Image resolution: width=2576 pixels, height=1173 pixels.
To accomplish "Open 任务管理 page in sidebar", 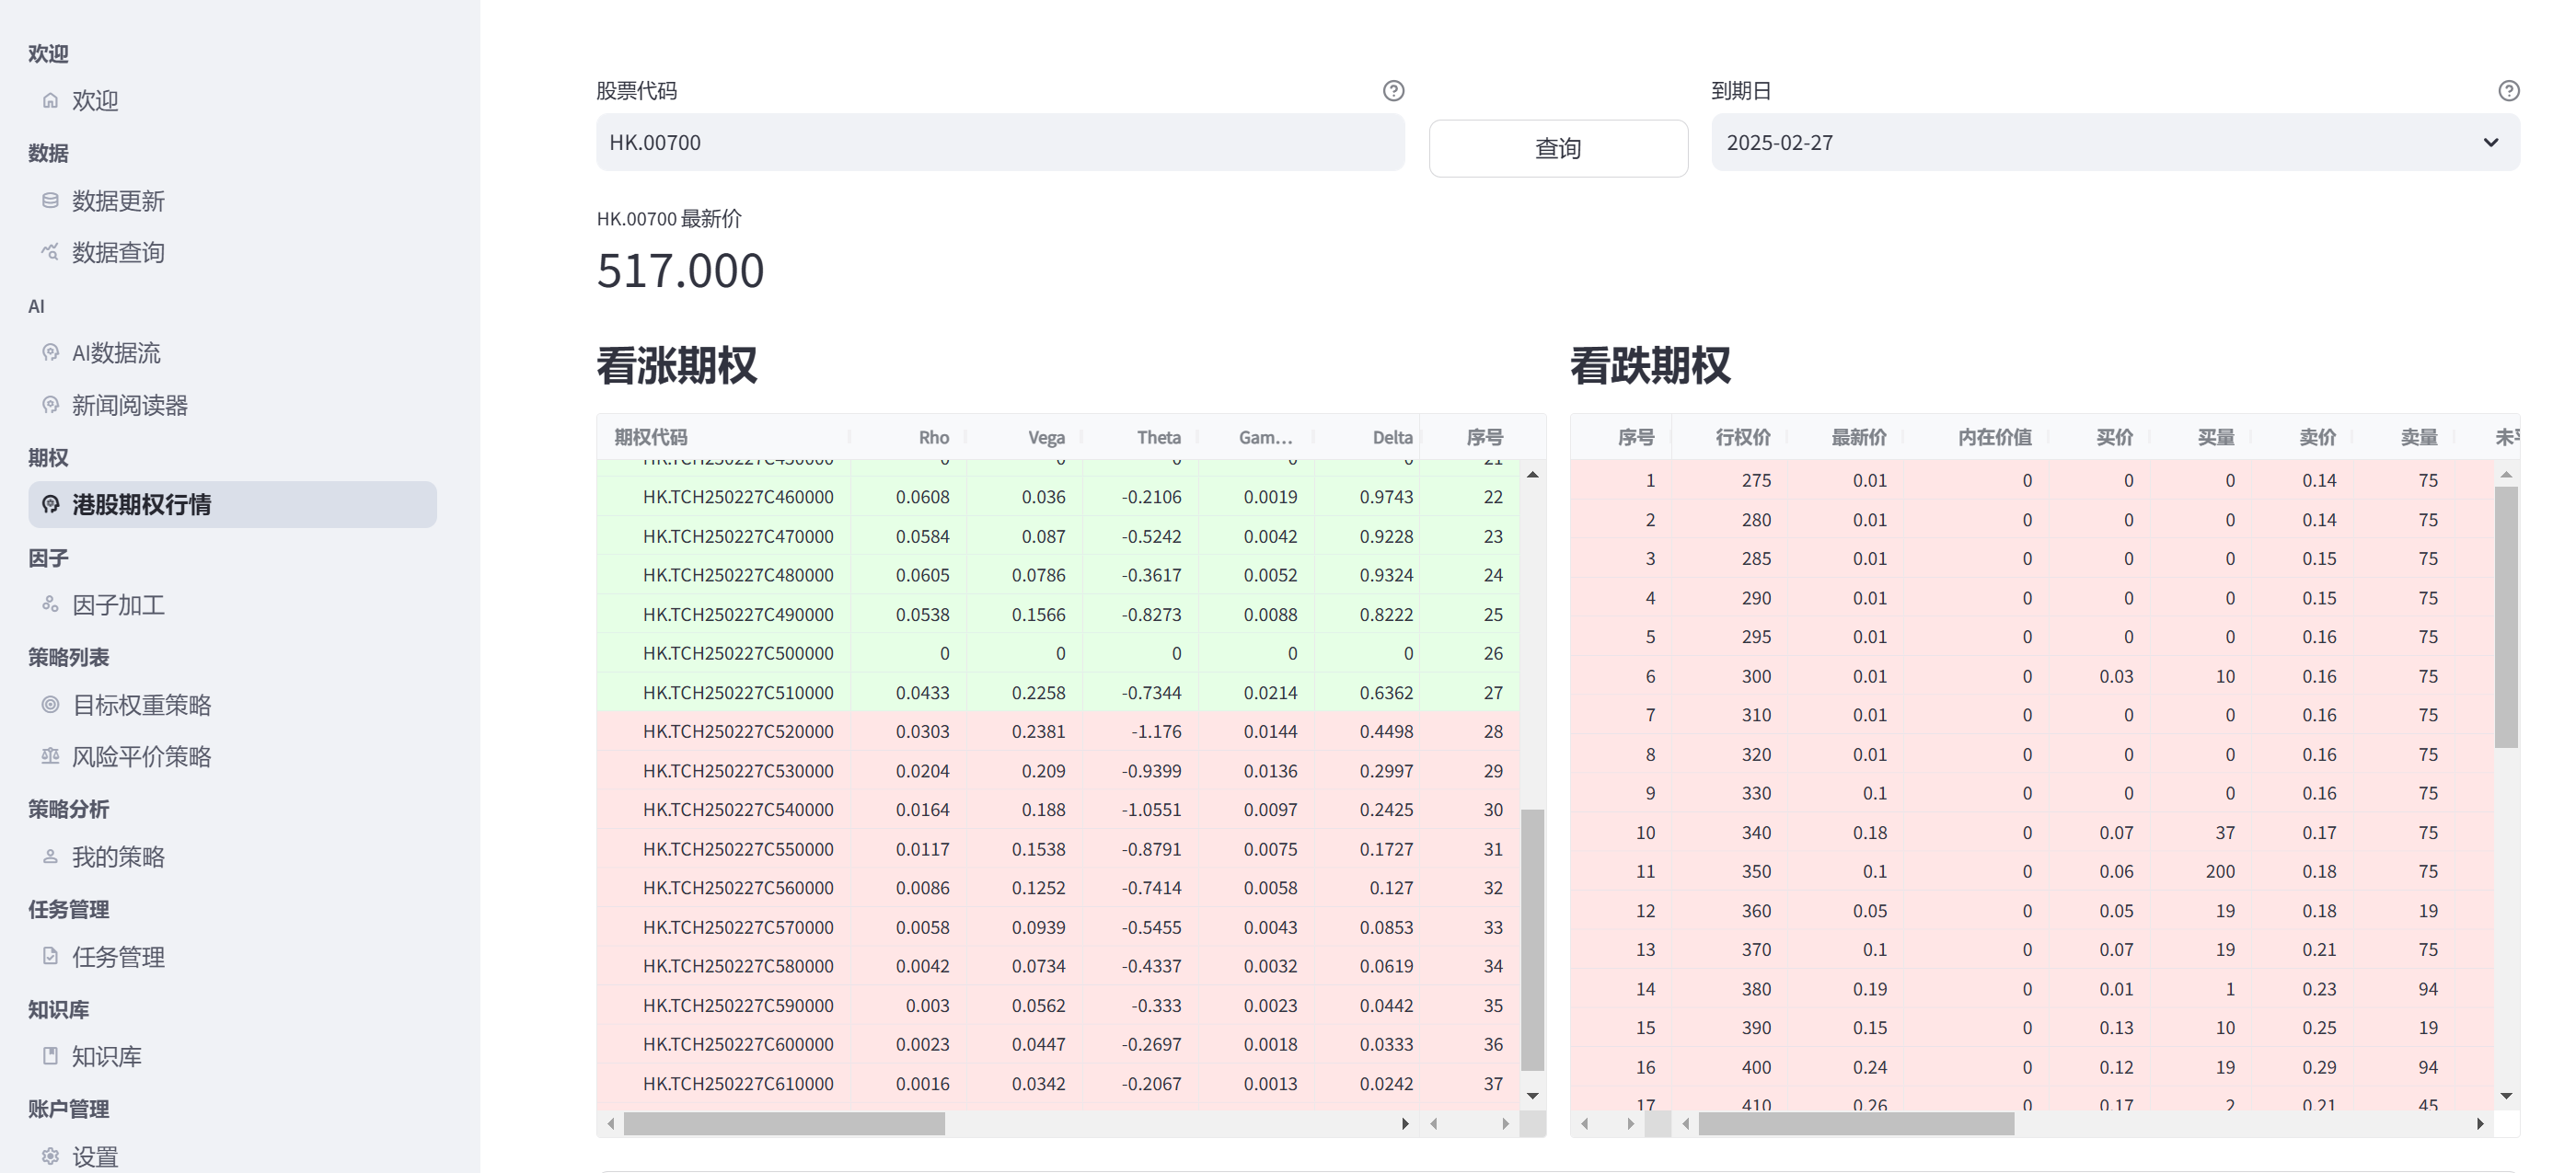I will pyautogui.click(x=118, y=957).
